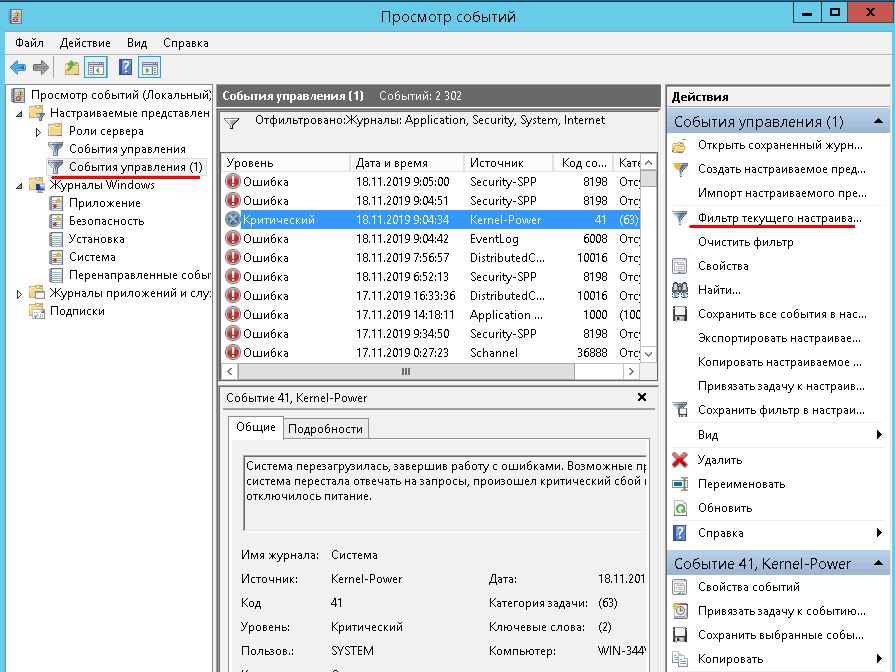This screenshot has height=672, width=895.
Task: Click the filter funnel icon above event list
Action: pyautogui.click(x=232, y=124)
